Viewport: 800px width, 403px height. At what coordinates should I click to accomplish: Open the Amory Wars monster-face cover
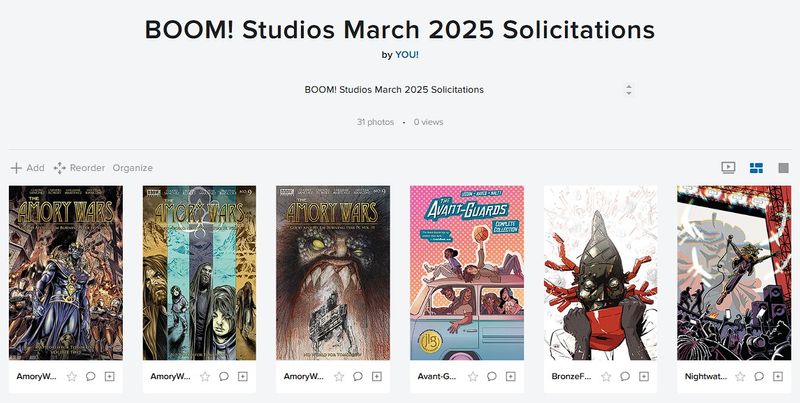point(333,273)
